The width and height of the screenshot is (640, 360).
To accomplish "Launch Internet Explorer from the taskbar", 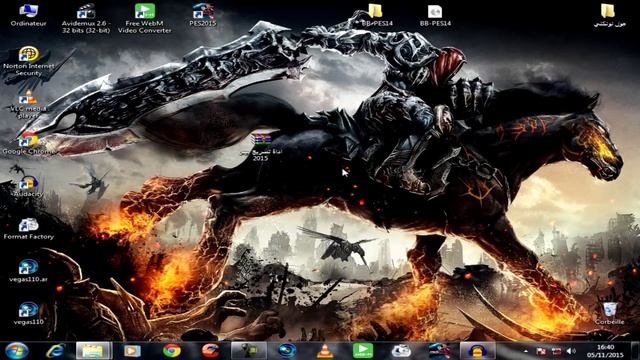I will [x=55, y=351].
